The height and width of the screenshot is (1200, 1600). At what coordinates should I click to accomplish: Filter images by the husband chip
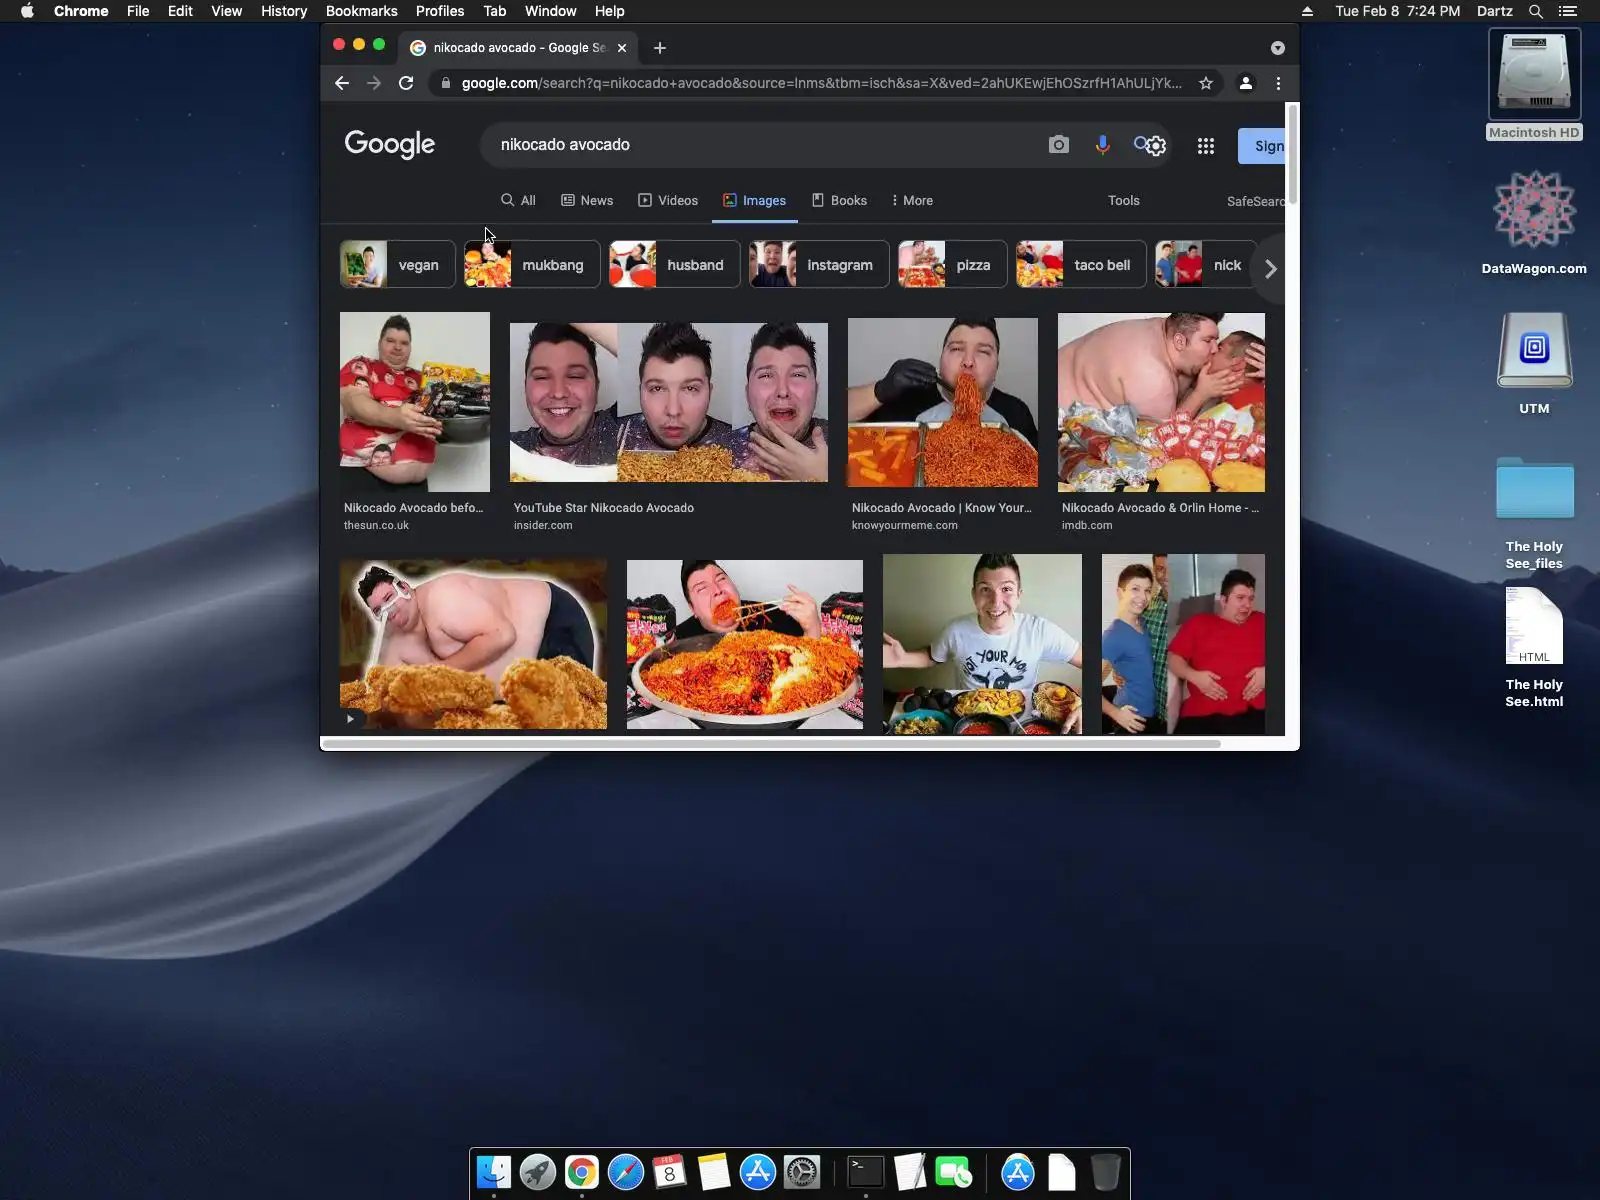pyautogui.click(x=675, y=264)
